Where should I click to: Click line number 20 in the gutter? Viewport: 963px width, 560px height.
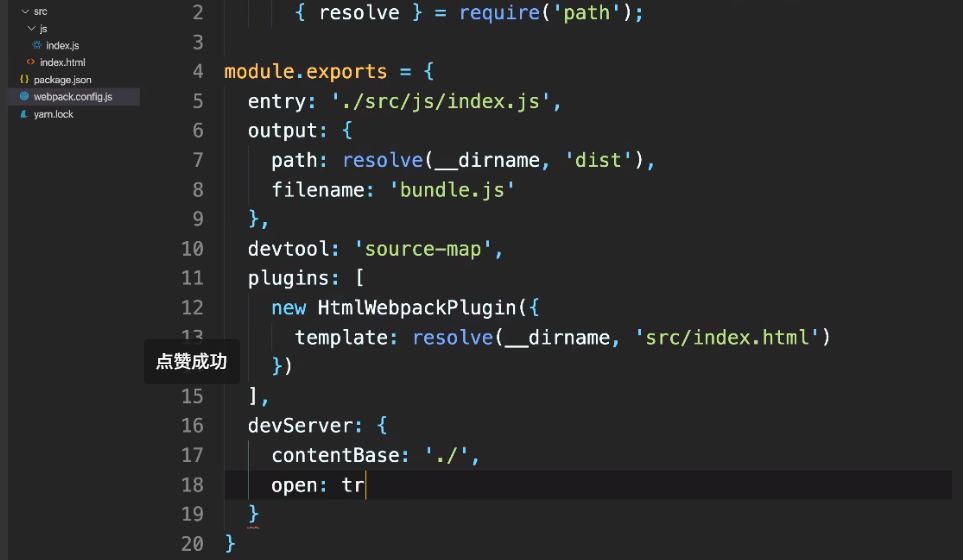tap(192, 543)
